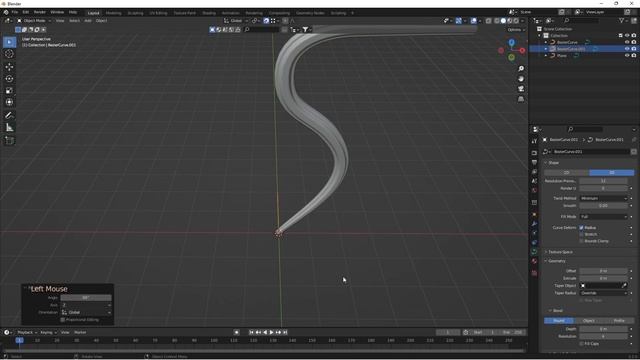Choose the Move tool
This screenshot has height=360, width=640.
[9, 67]
